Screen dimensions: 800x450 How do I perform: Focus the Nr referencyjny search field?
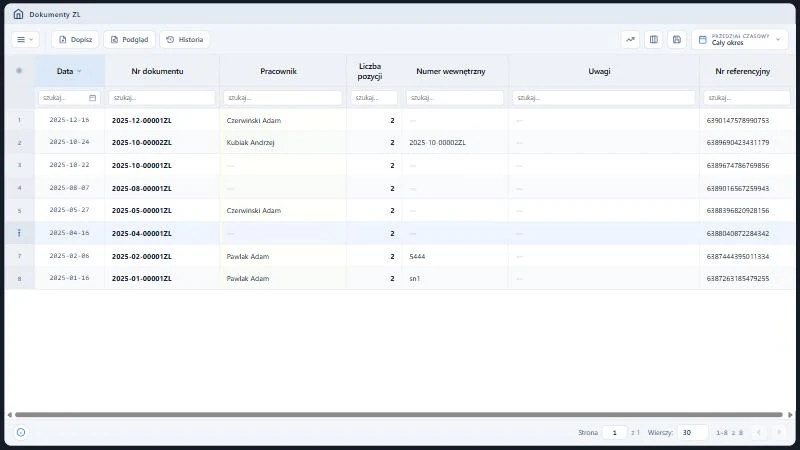point(747,97)
